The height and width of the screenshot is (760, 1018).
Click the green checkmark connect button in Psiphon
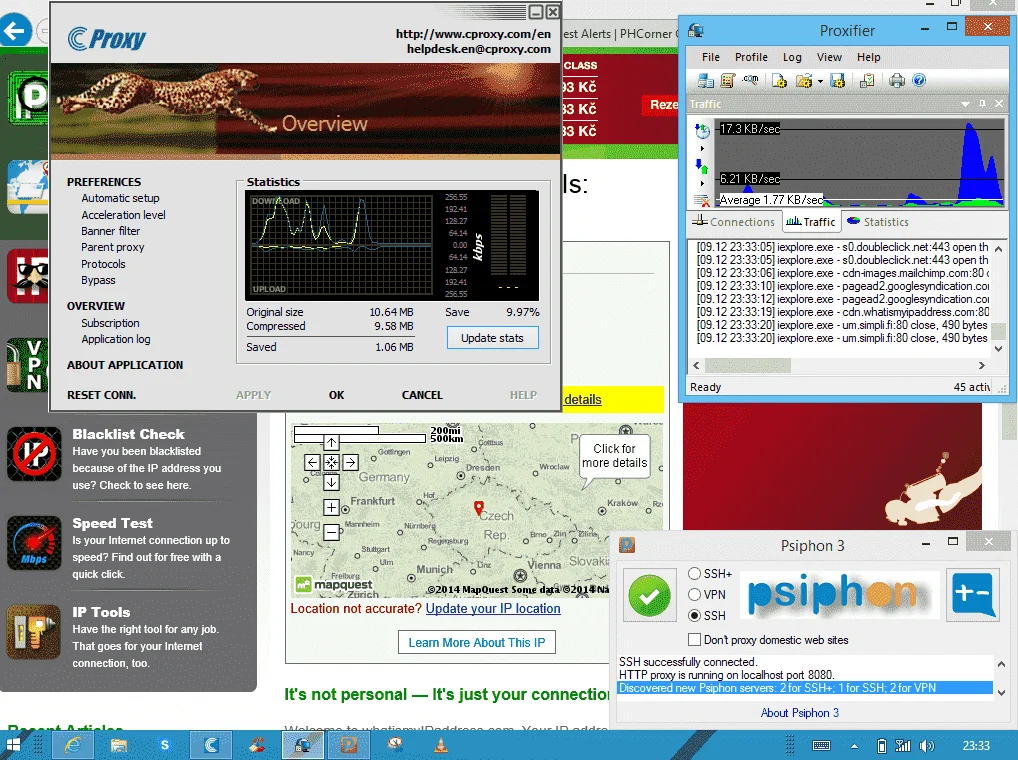(649, 595)
